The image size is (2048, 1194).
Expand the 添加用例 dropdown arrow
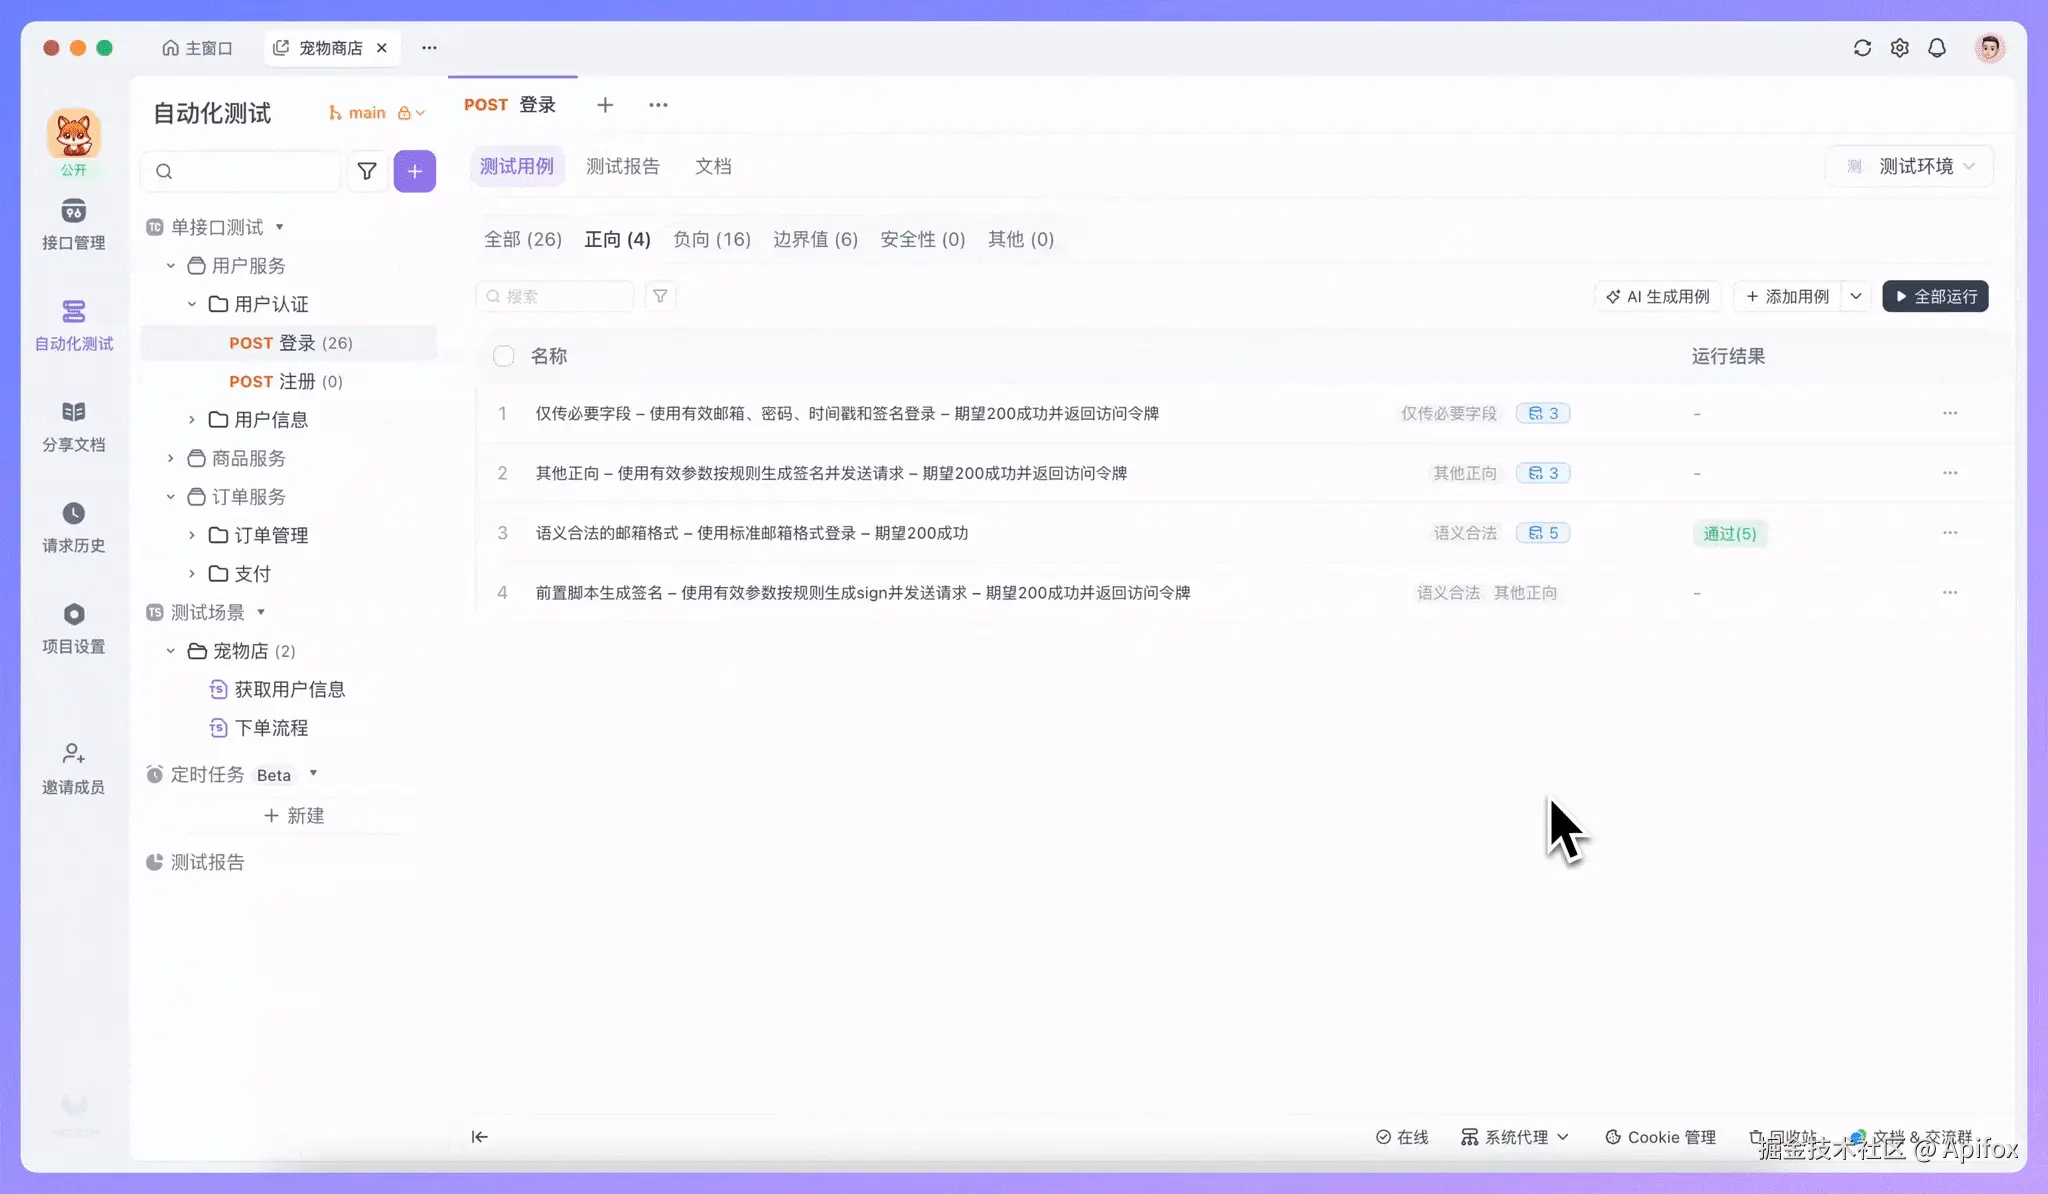(x=1856, y=296)
